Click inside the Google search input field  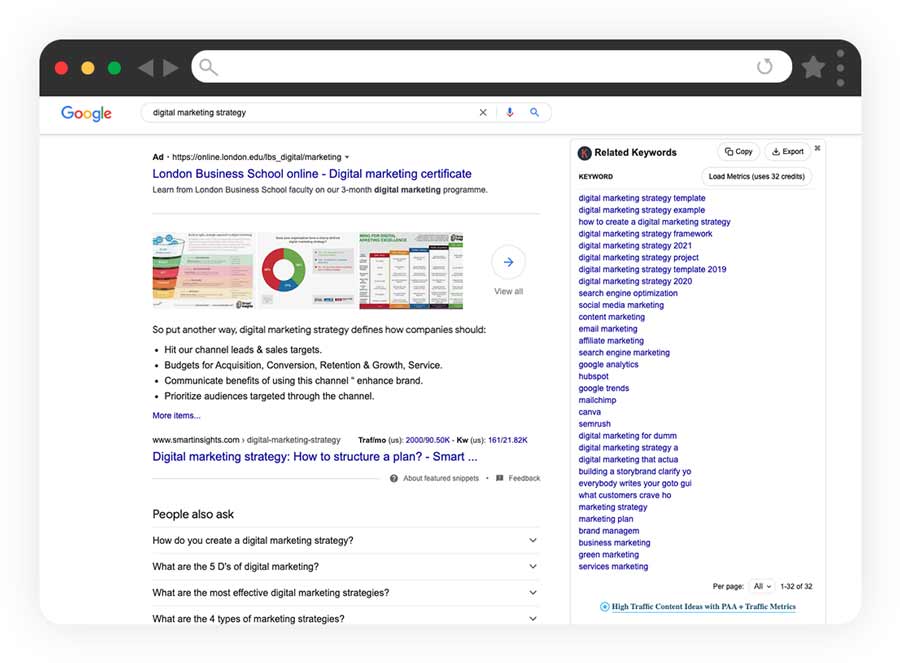(300, 112)
